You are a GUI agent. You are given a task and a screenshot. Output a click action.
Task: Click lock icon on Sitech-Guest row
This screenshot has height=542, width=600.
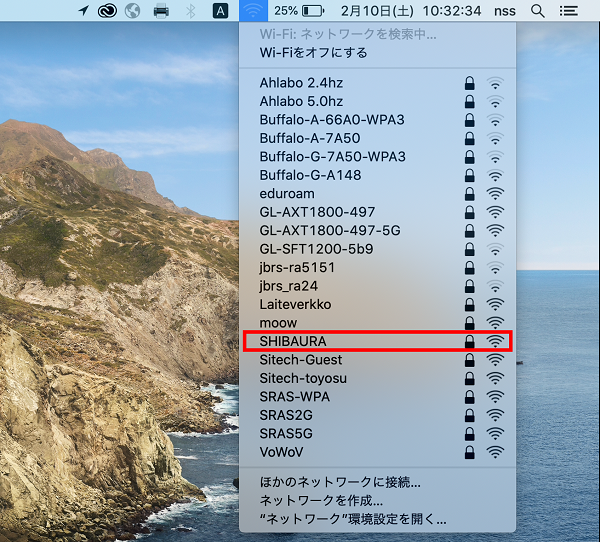470,359
